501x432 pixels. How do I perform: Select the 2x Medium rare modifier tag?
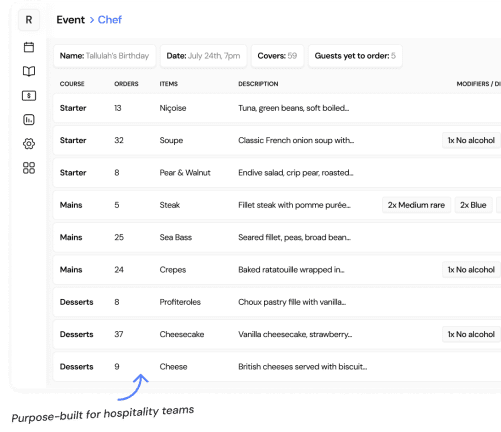point(416,205)
